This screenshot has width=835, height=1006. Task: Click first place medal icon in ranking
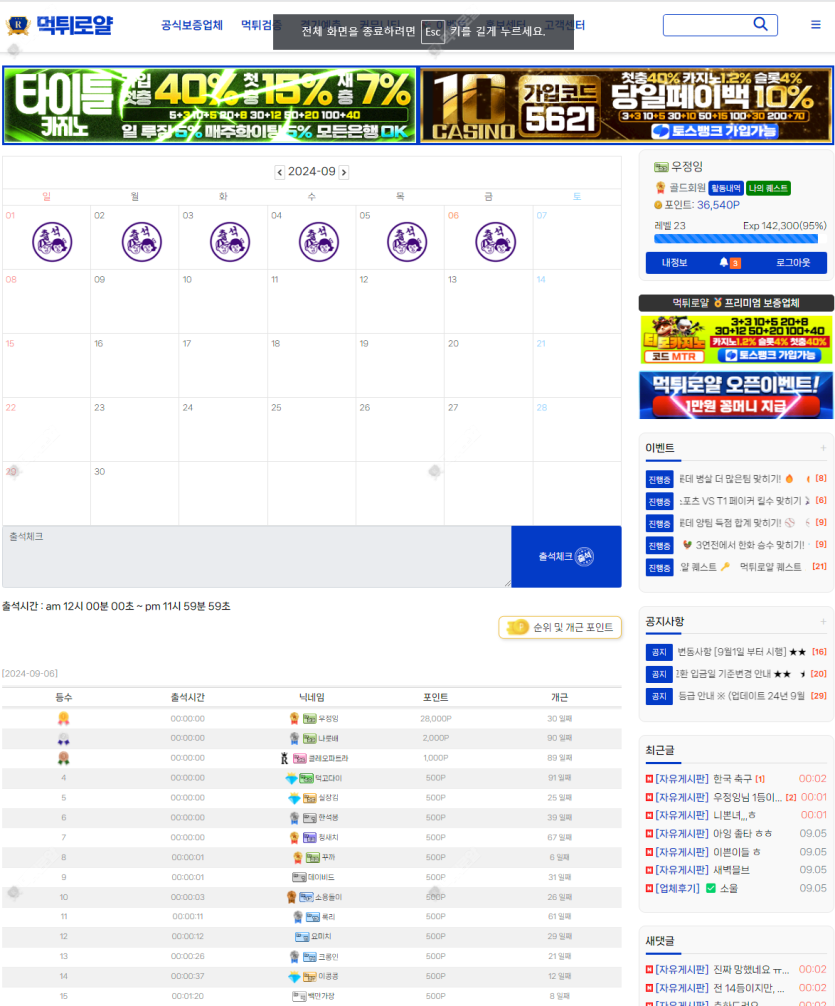click(x=64, y=718)
